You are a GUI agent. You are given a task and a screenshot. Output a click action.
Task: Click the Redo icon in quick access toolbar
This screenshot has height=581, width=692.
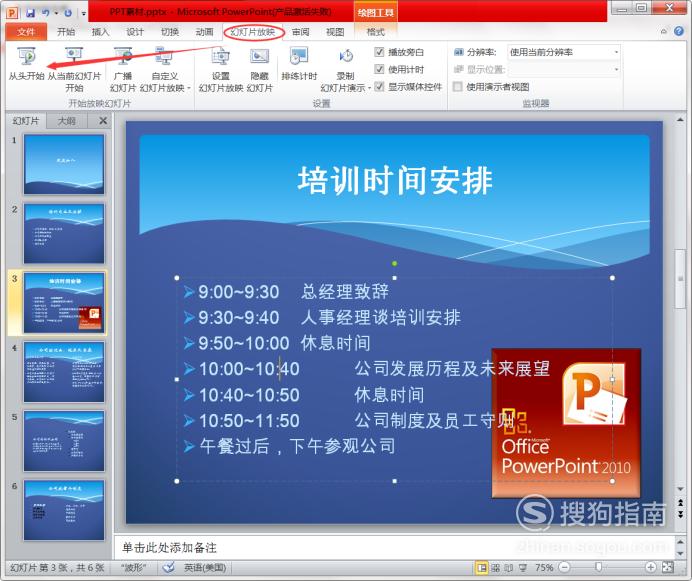(68, 13)
